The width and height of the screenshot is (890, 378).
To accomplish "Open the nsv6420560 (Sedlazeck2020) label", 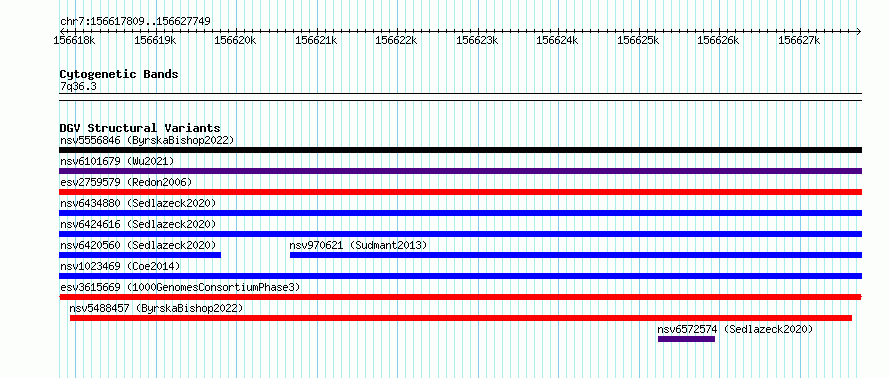I will (138, 245).
